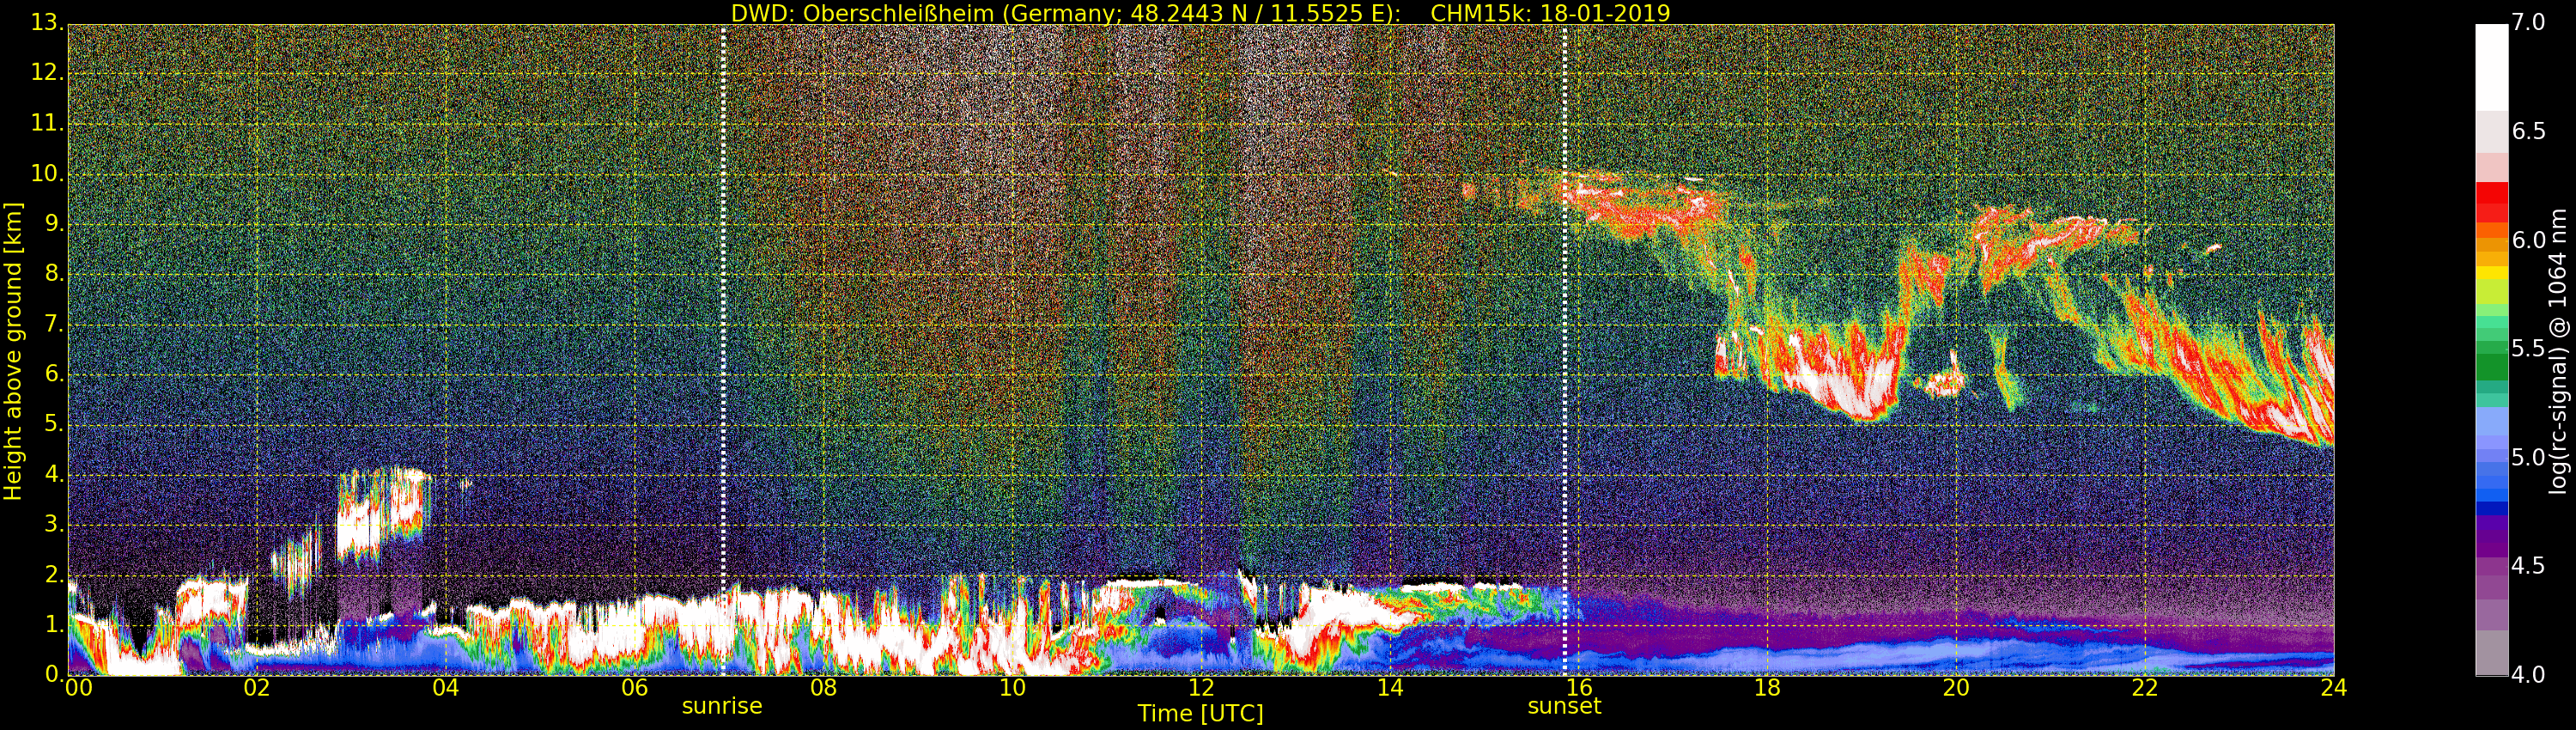Click the sunset label below the time axis

tap(1564, 706)
